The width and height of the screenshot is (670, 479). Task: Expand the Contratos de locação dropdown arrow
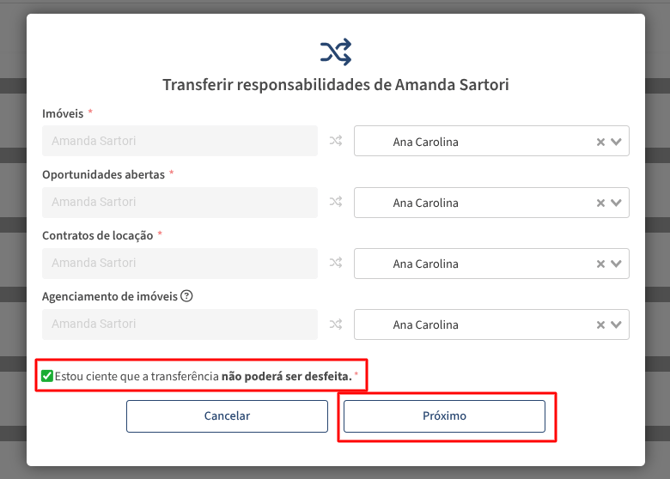(x=616, y=264)
